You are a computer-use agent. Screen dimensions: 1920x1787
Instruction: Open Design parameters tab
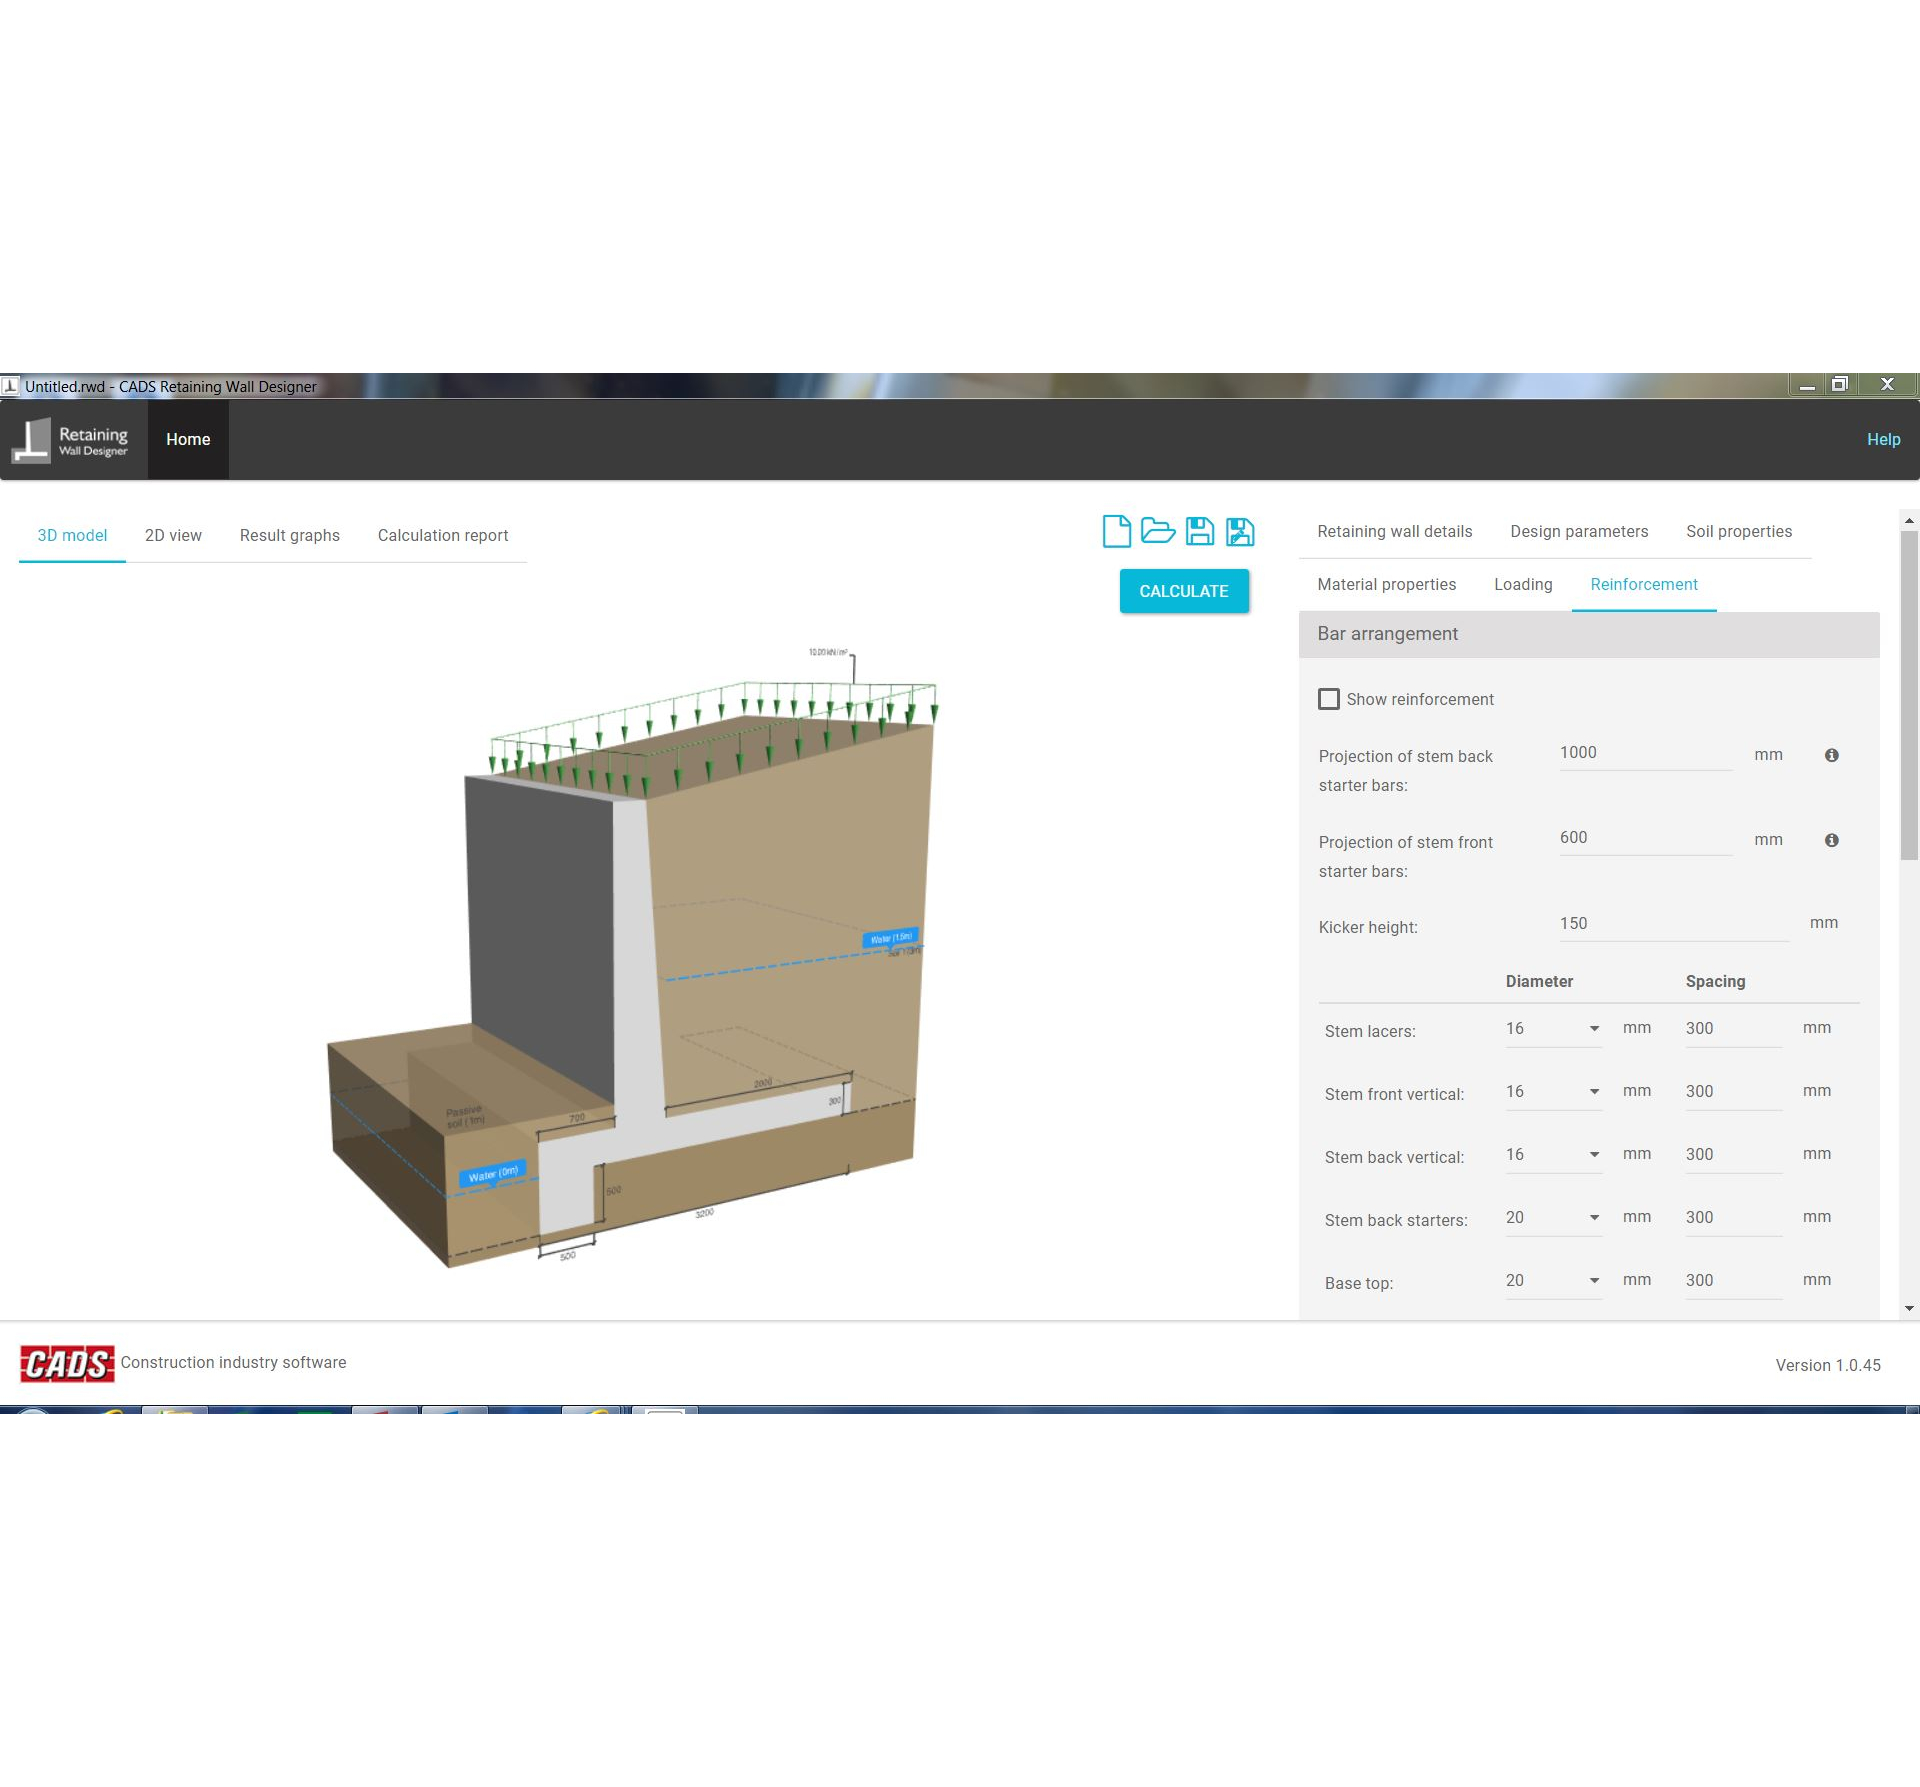click(x=1579, y=532)
